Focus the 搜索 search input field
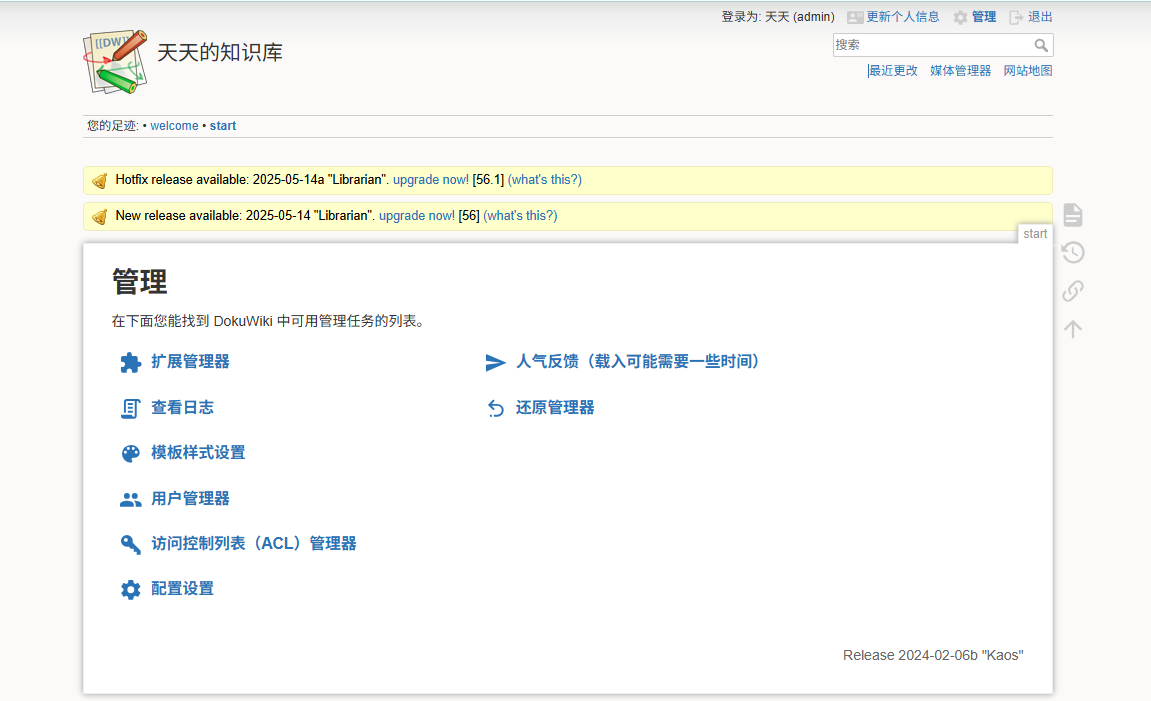This screenshot has height=701, width=1151. pos(932,45)
